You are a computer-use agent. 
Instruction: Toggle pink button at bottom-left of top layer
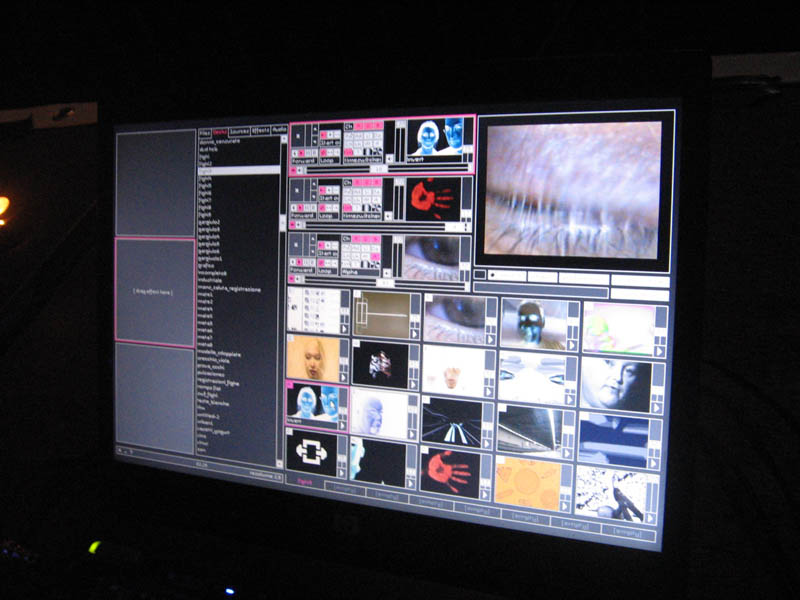pyautogui.click(x=293, y=170)
